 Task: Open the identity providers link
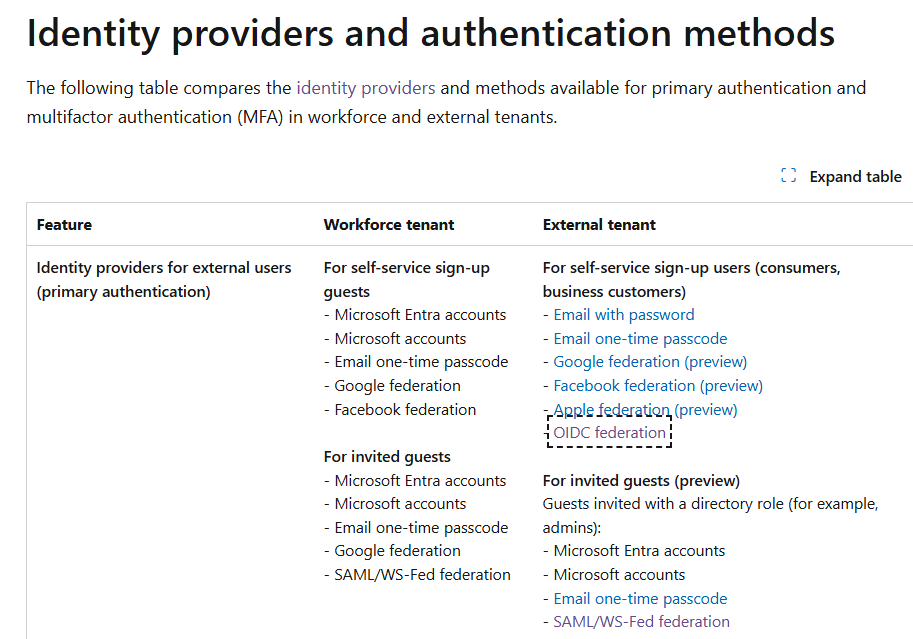366,88
